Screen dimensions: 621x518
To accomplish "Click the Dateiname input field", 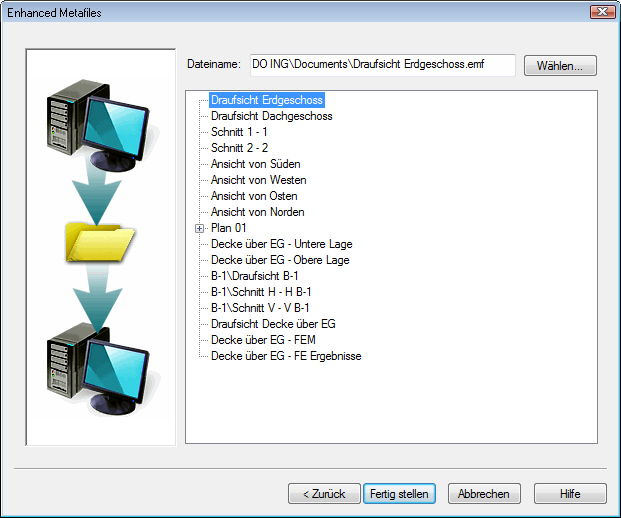I will pyautogui.click(x=383, y=65).
